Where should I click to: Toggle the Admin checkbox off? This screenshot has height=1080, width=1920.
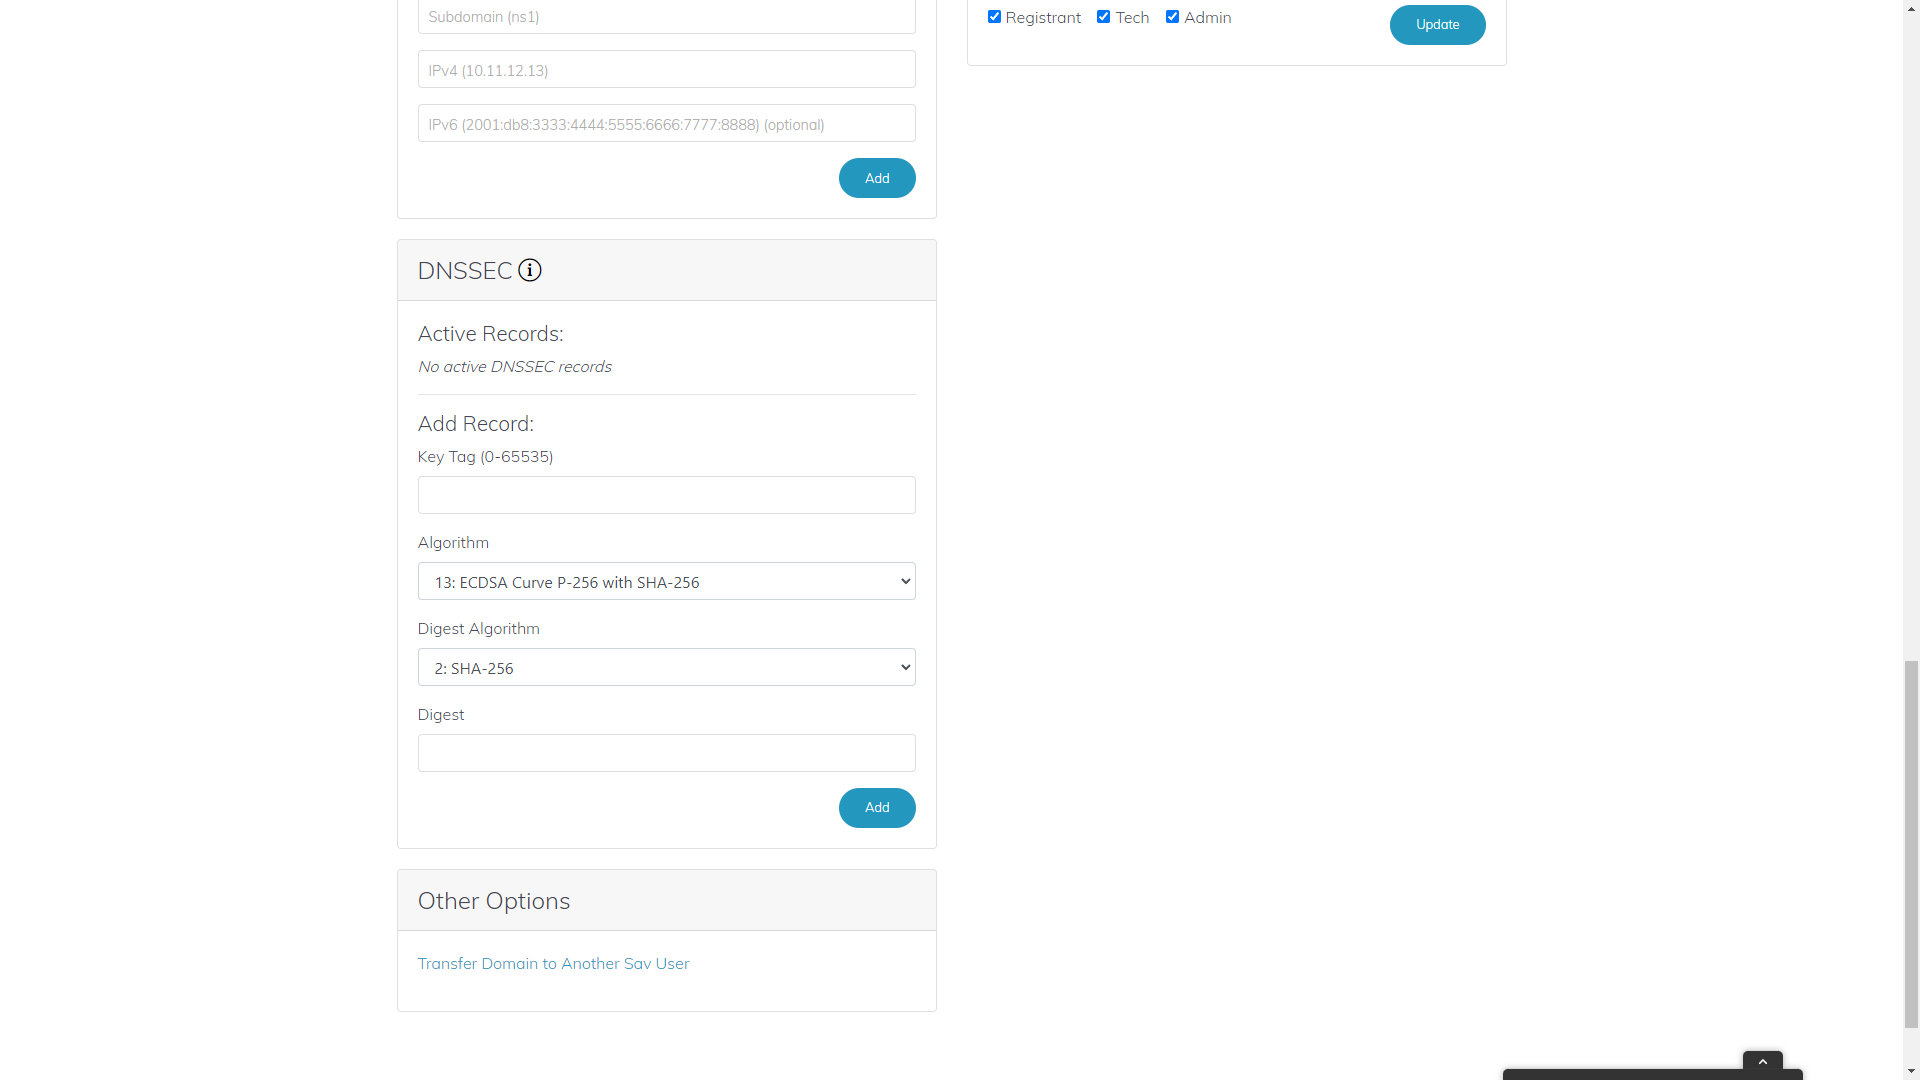(1172, 16)
